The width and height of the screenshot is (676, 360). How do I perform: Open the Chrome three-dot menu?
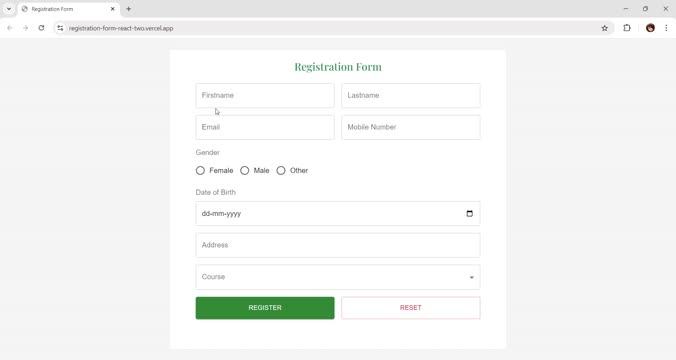tap(666, 28)
